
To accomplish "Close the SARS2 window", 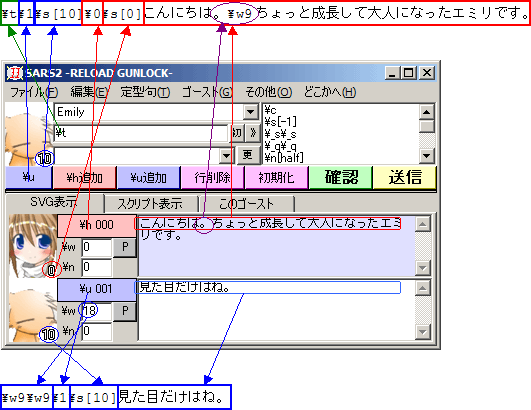I will [427, 73].
